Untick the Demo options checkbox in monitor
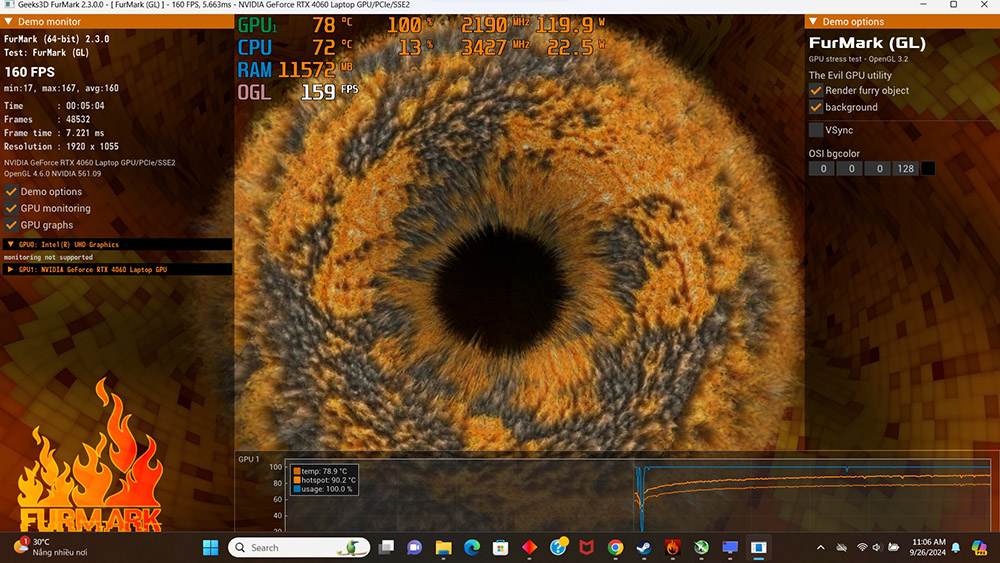 tap(11, 191)
